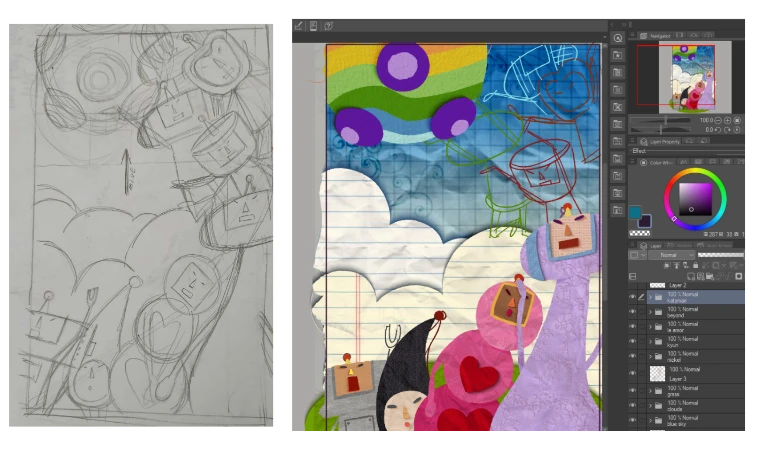Viewport: 764px width, 455px height.
Task: Click the canvas vertical scrollbar
Action: 605,237
